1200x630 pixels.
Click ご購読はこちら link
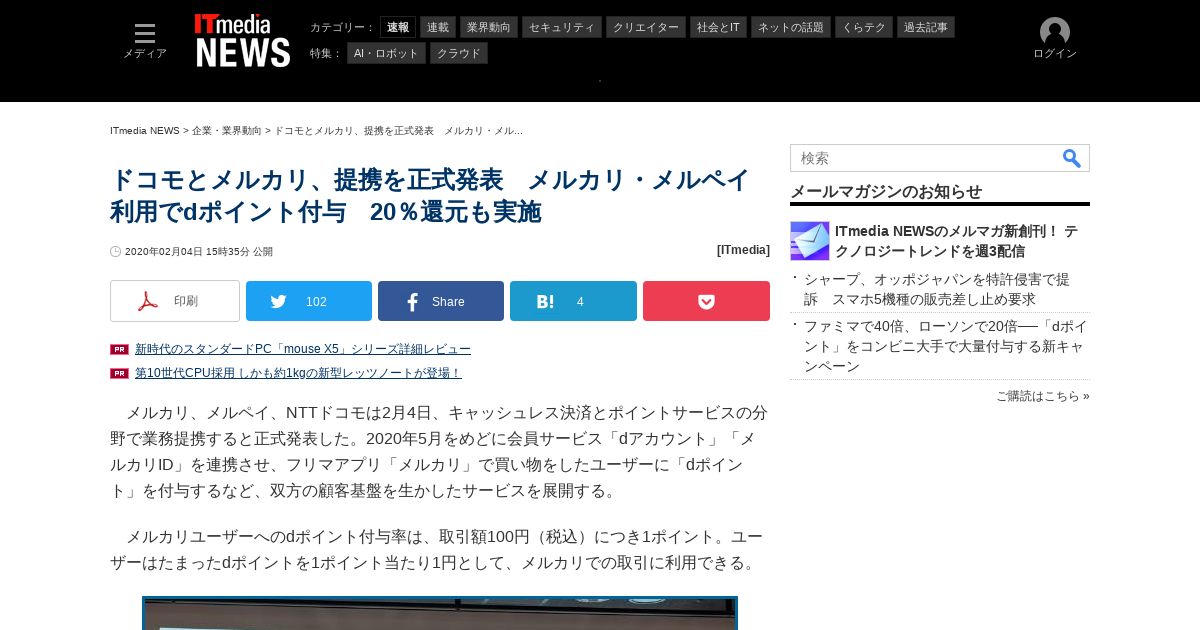(x=1043, y=396)
